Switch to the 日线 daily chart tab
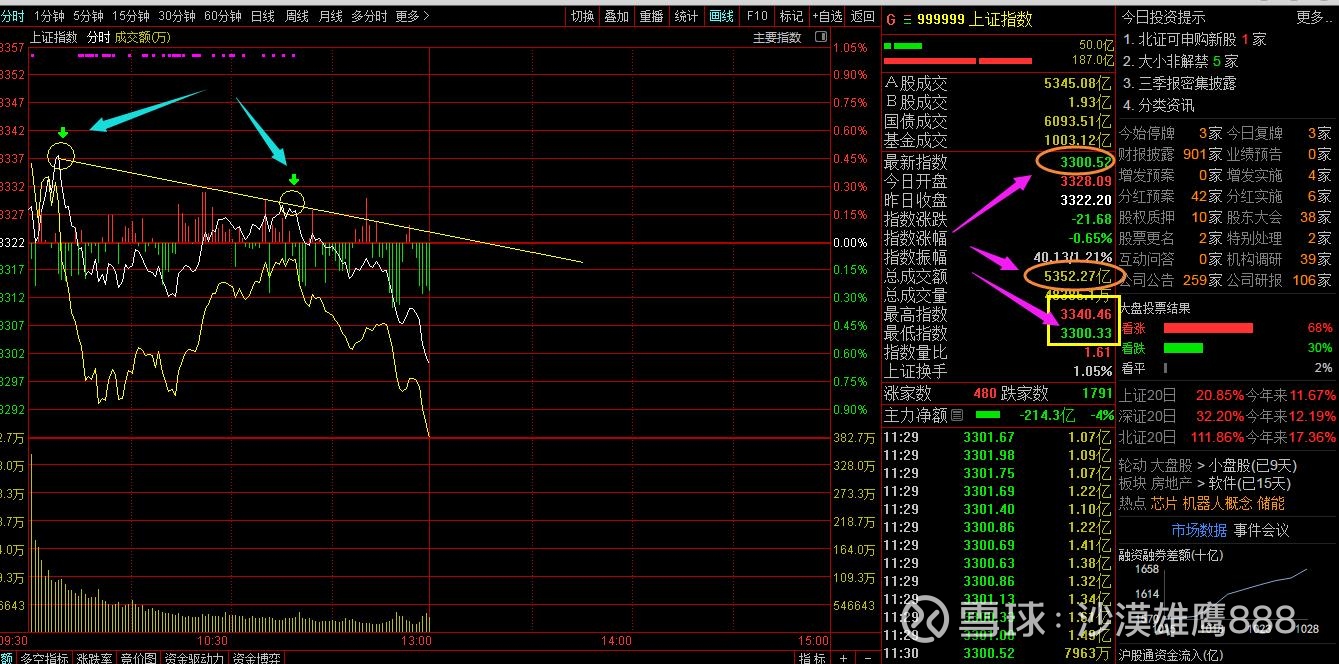 click(263, 16)
